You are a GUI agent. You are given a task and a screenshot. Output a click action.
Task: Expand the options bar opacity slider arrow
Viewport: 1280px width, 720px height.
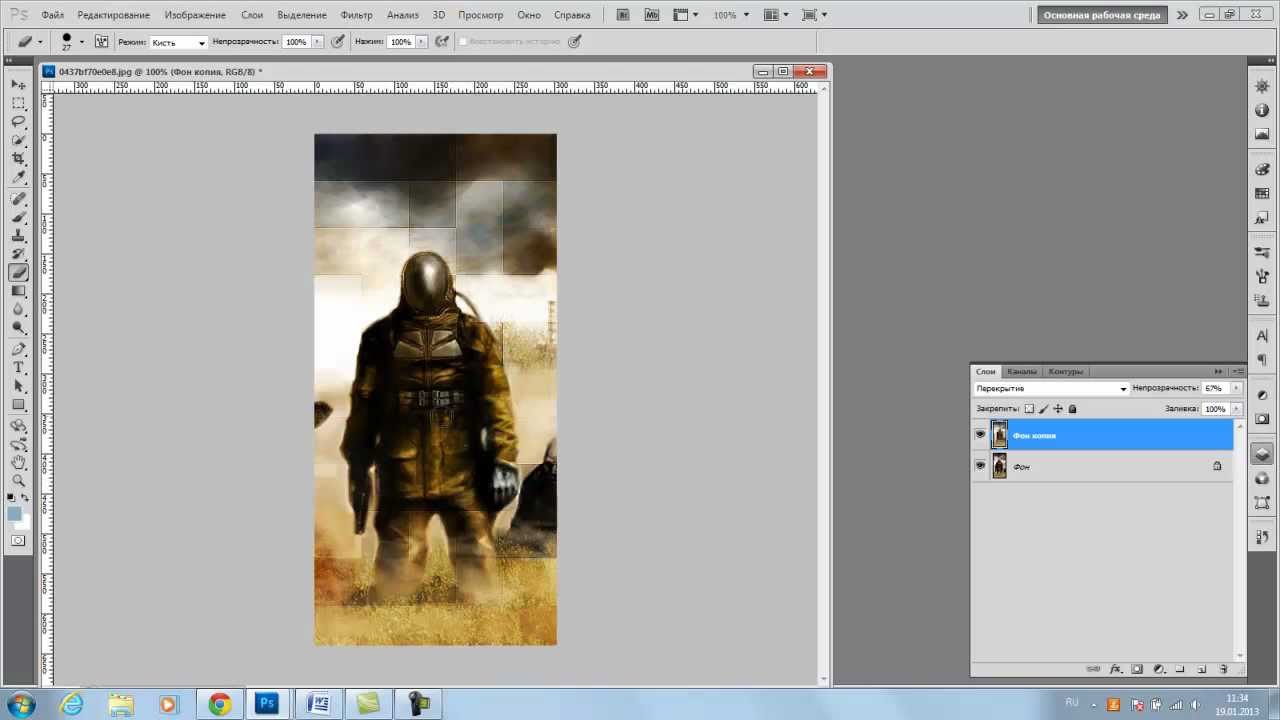[x=318, y=42]
